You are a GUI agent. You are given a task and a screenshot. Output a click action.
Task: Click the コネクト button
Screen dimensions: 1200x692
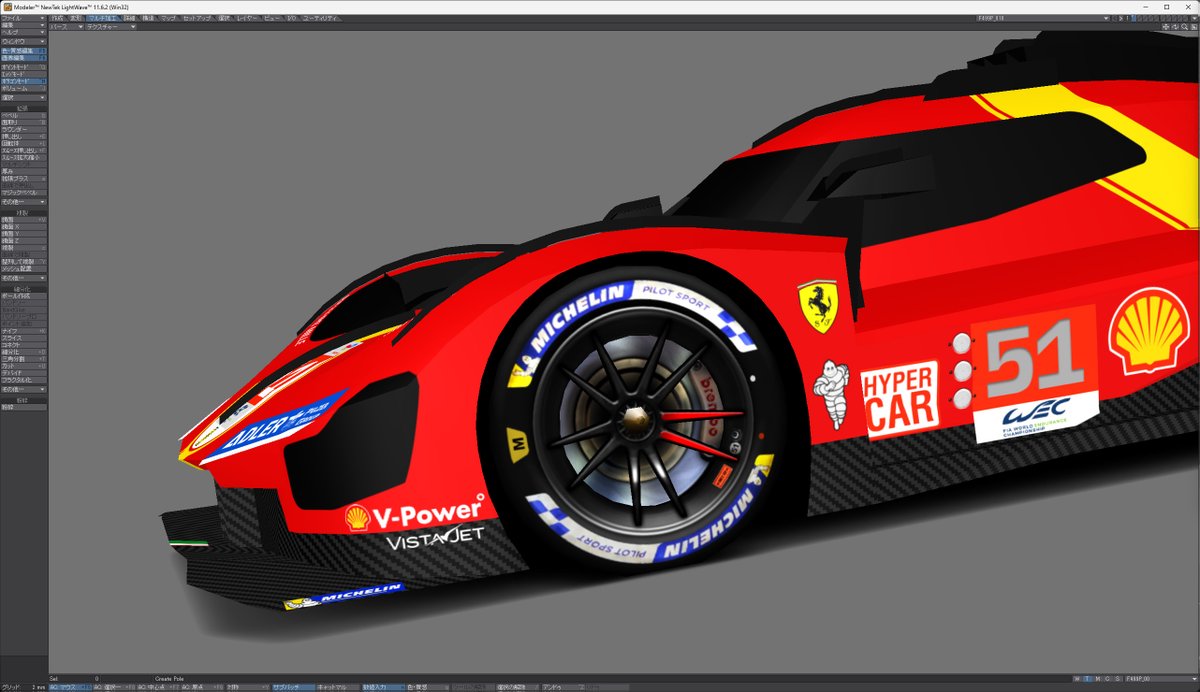click(x=24, y=345)
